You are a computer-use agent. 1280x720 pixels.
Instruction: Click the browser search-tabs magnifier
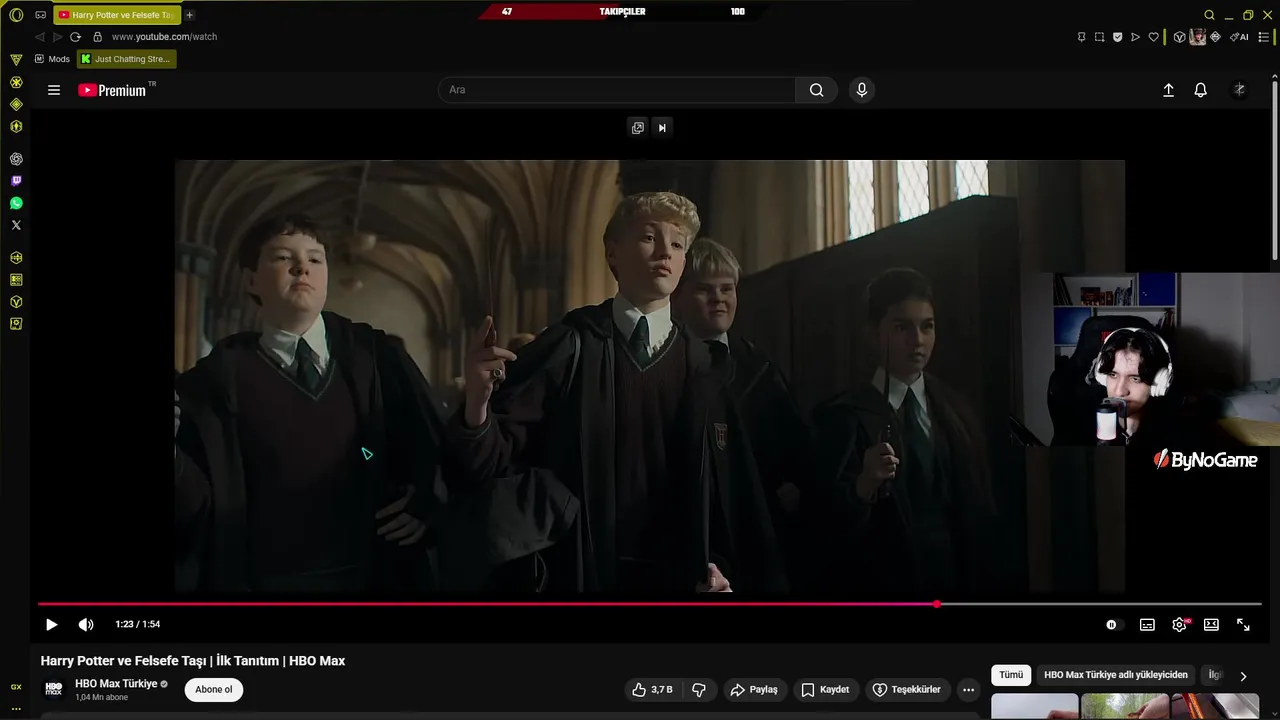pyautogui.click(x=1209, y=15)
